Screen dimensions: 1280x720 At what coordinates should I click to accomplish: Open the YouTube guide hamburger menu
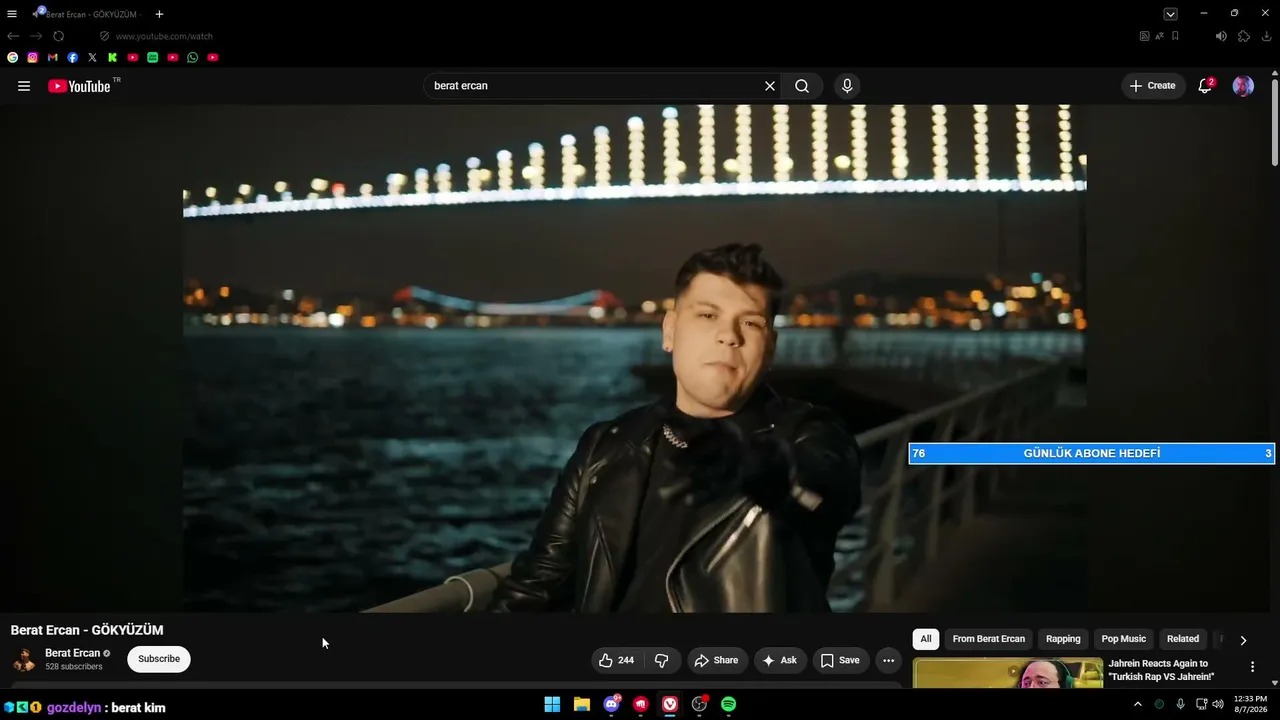[24, 86]
